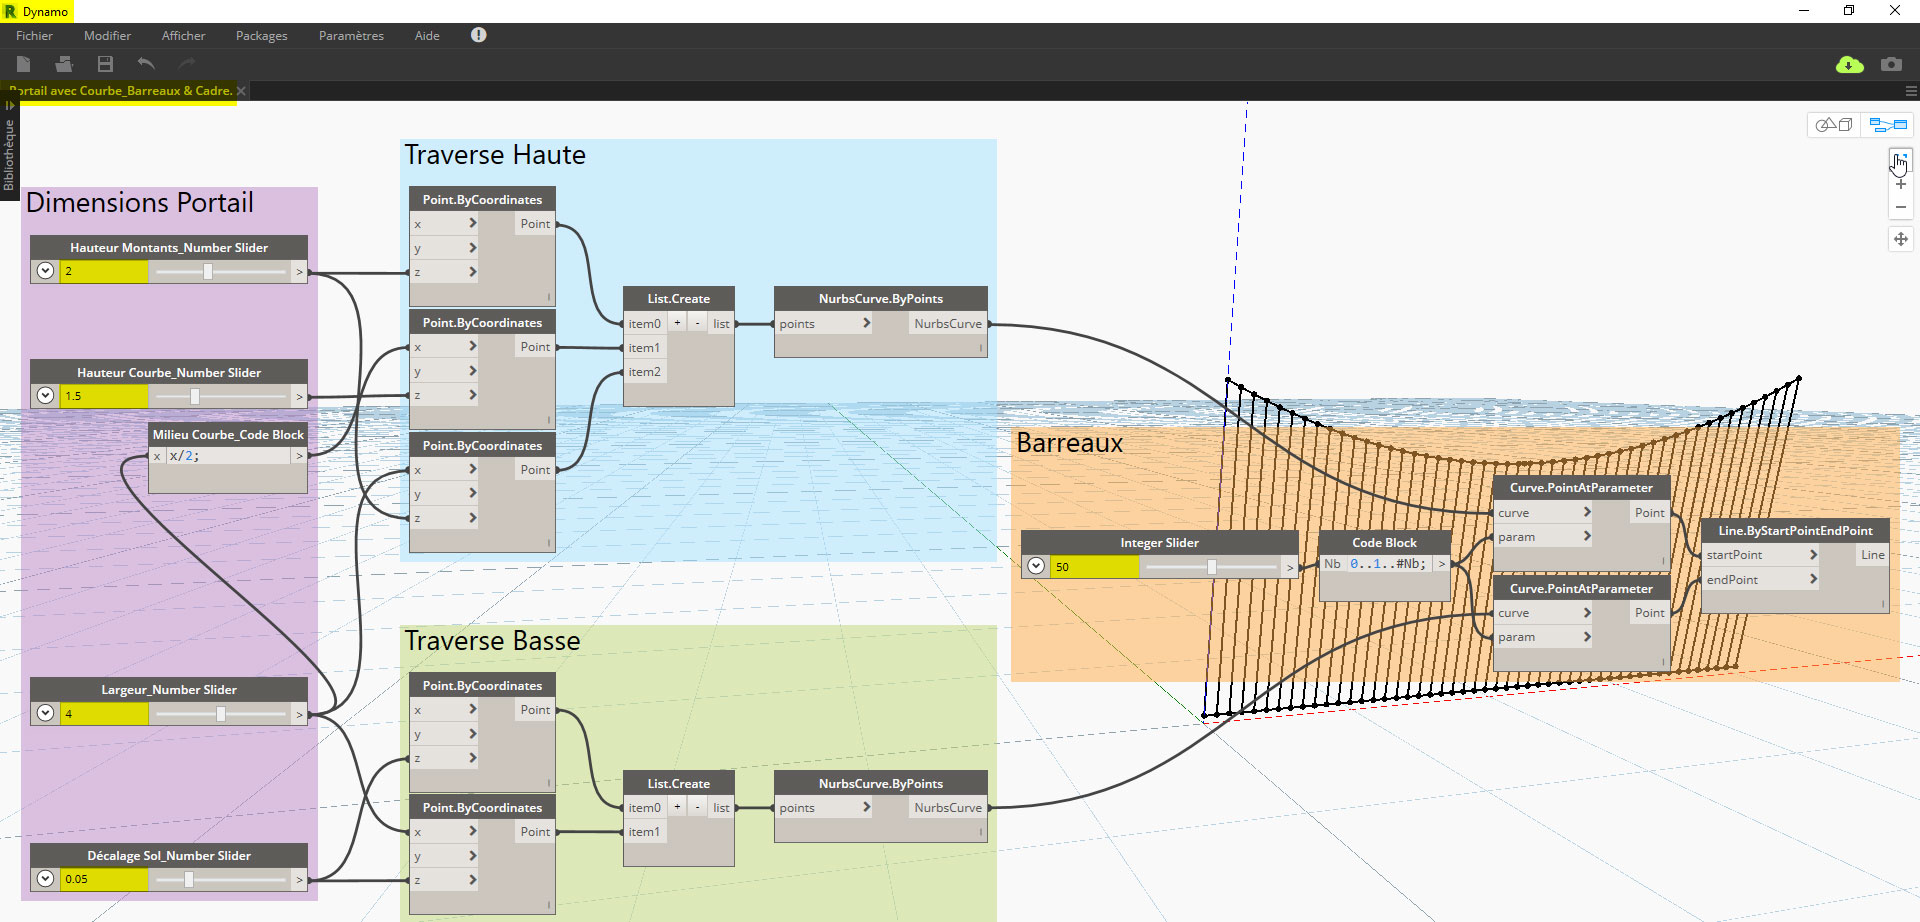1920x922 pixels.
Task: Open the Packages menu
Action: pyautogui.click(x=260, y=35)
